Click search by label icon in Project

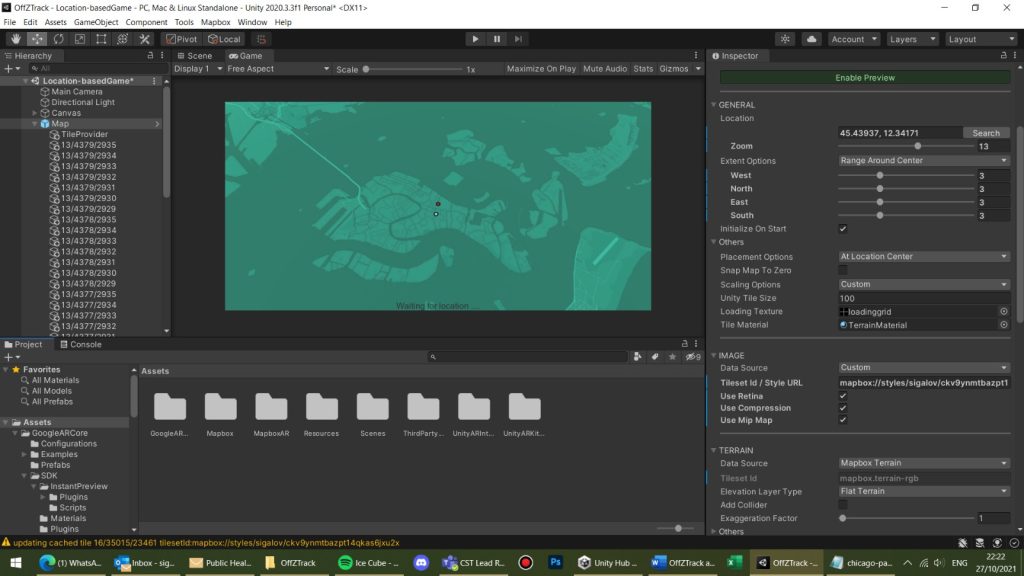pyautogui.click(x=655, y=357)
